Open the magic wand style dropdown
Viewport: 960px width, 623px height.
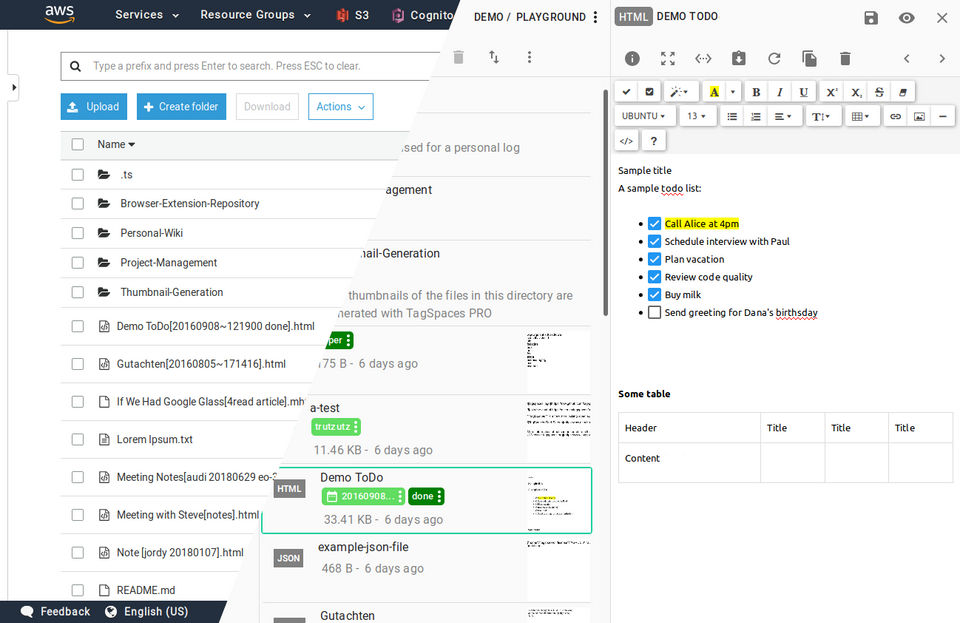679,92
